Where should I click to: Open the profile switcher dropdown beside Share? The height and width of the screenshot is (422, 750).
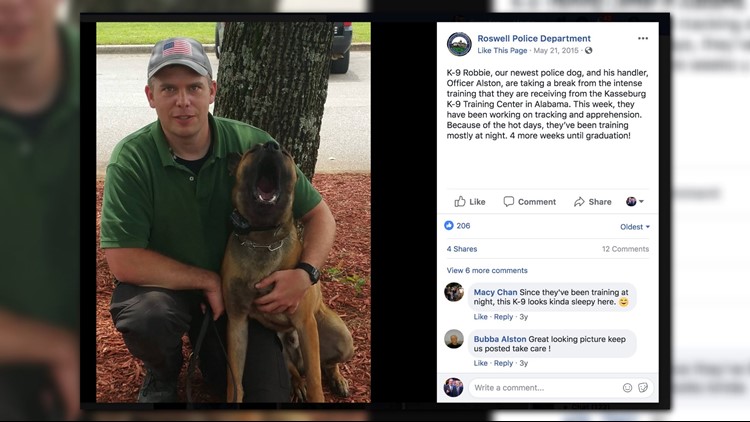pos(635,201)
